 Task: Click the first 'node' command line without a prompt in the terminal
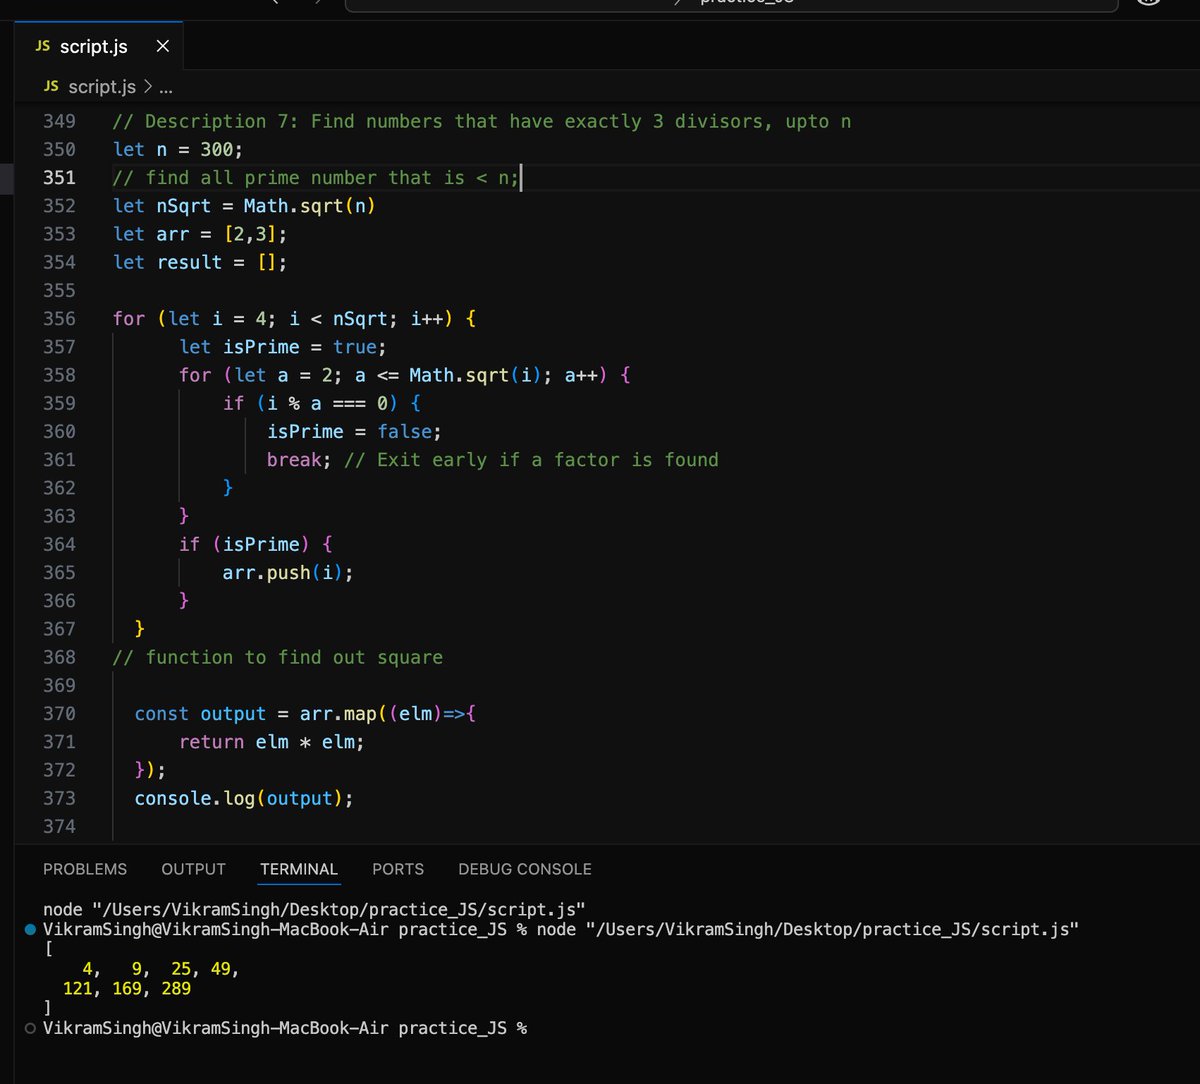314,910
